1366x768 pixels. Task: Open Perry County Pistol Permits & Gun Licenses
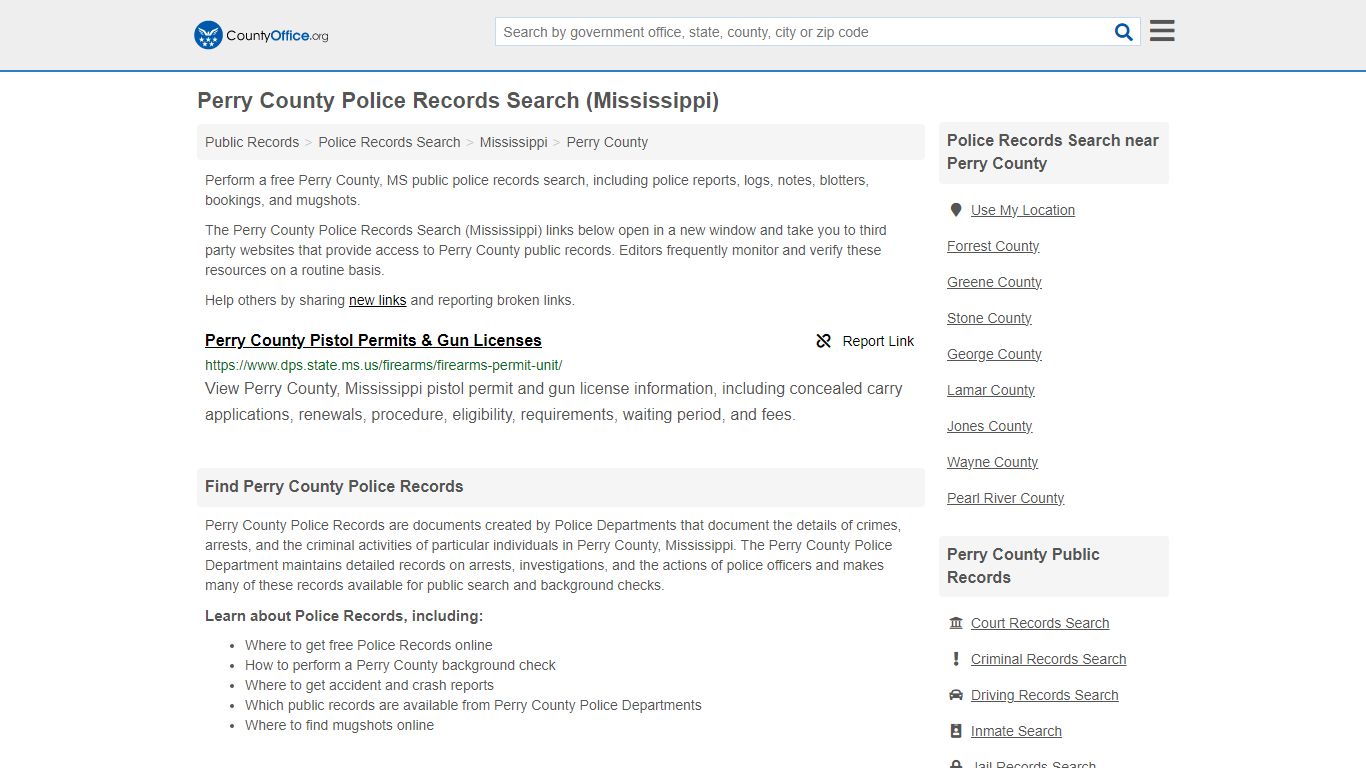point(373,340)
